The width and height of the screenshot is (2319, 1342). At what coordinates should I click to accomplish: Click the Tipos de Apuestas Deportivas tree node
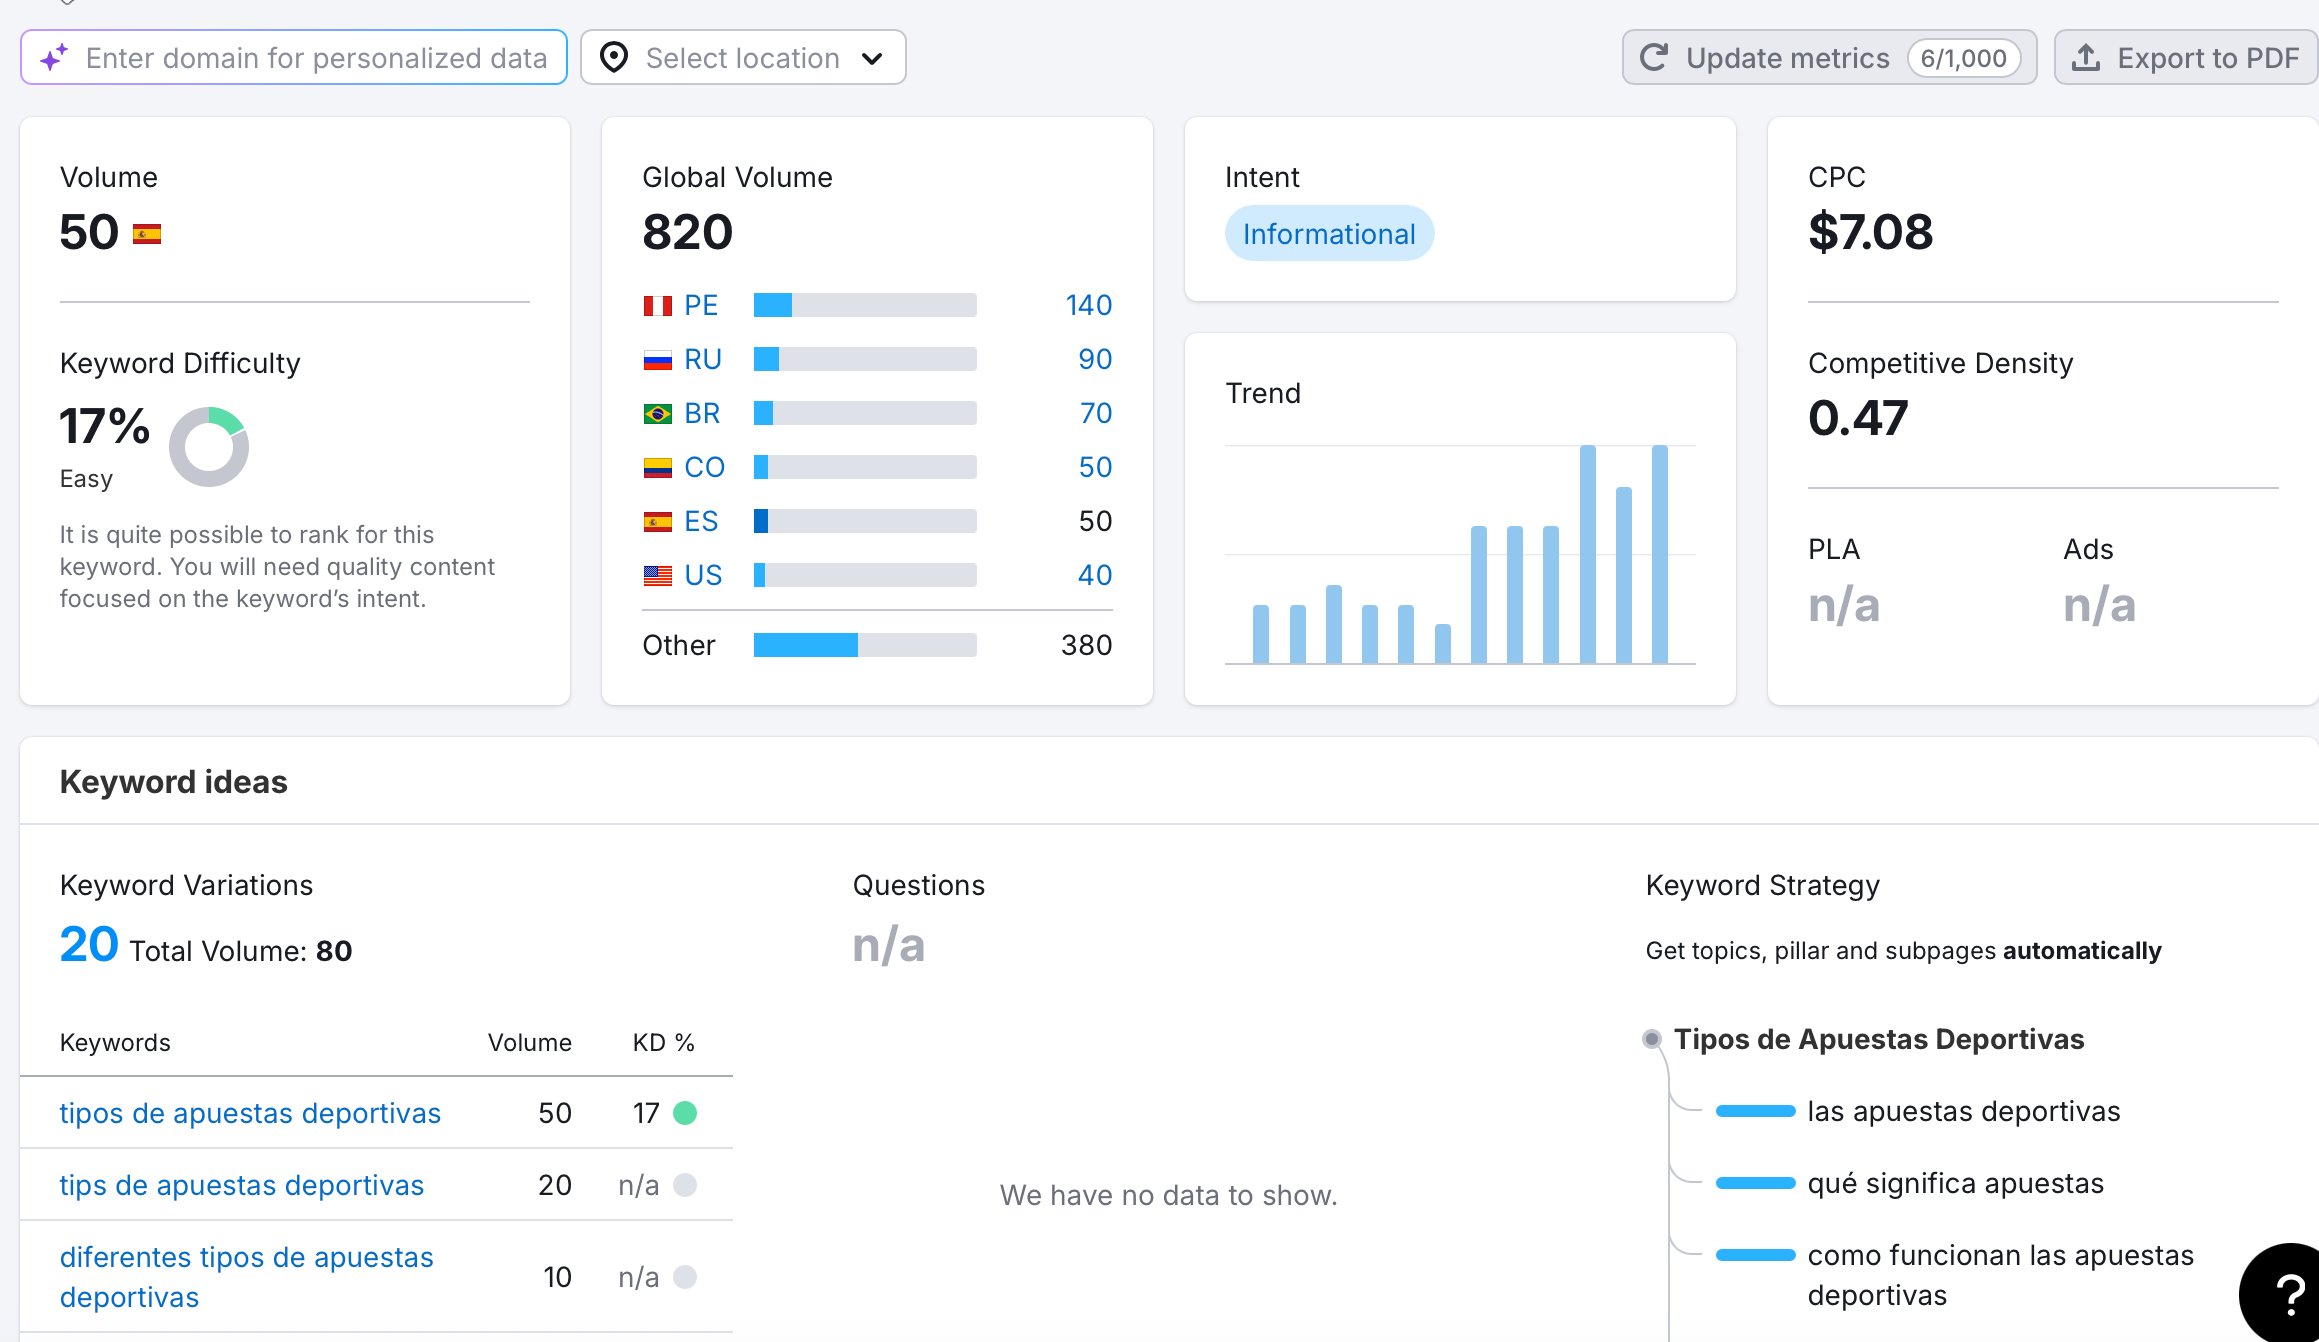(1878, 1039)
